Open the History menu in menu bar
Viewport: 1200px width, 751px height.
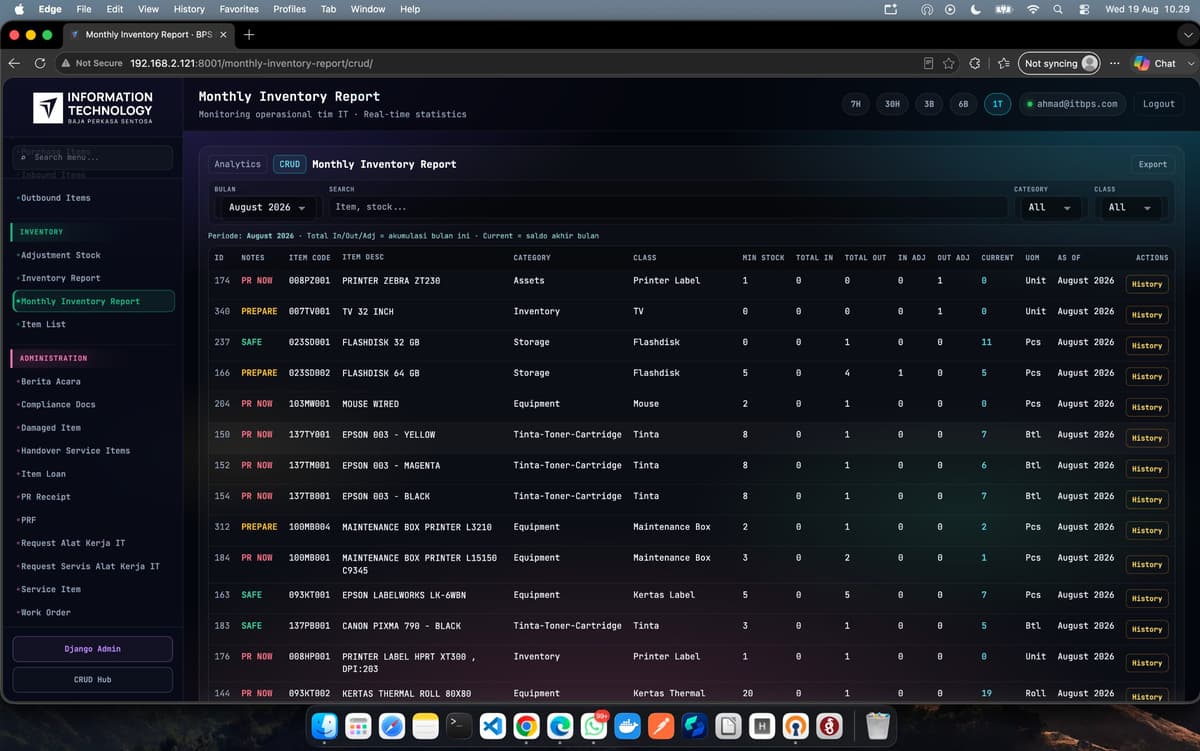[x=189, y=9]
